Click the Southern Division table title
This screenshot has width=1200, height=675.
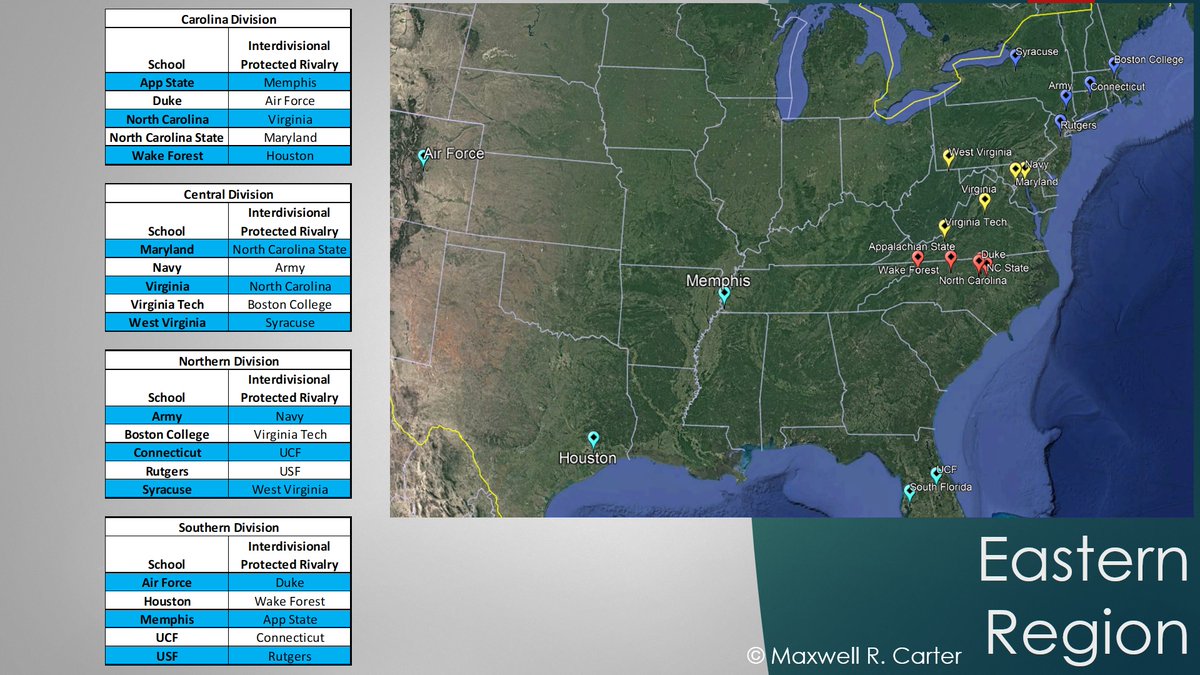229,527
